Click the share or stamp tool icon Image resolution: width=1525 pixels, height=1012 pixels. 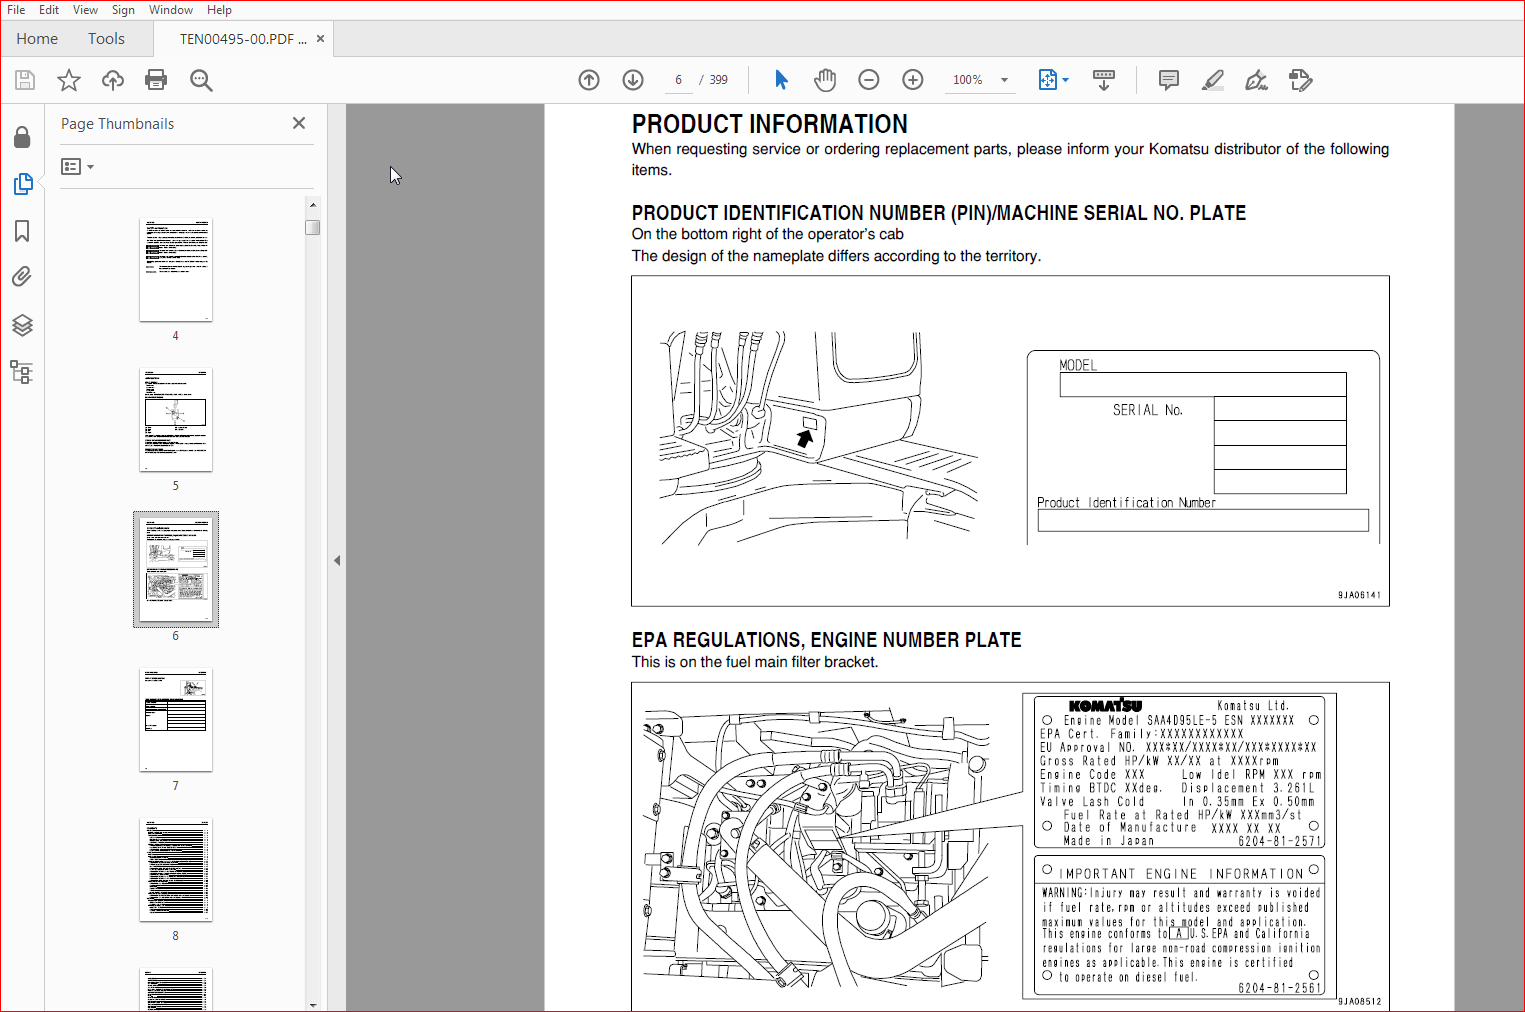point(1301,80)
